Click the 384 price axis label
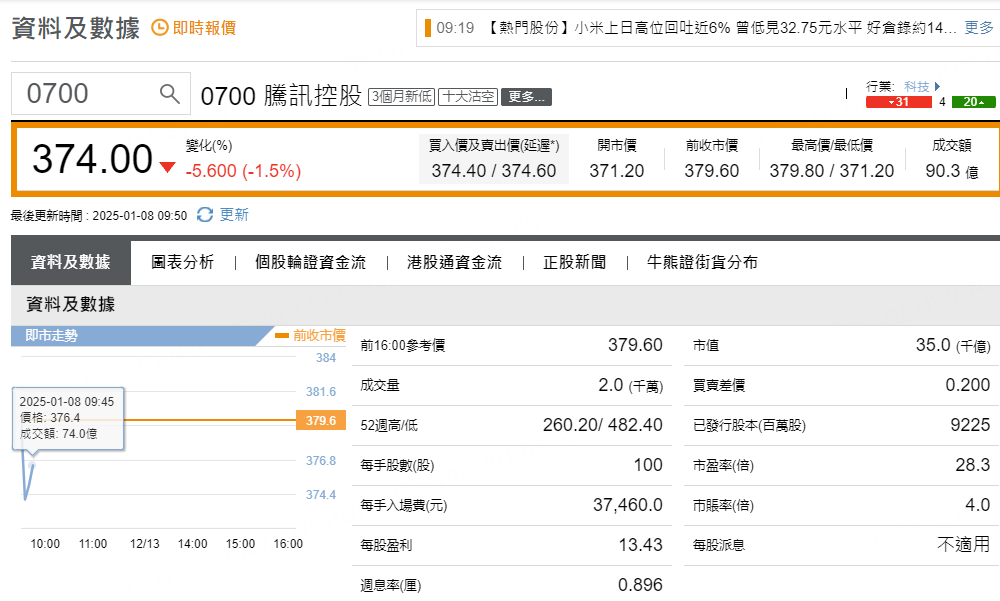The image size is (1000, 601). pos(326,358)
